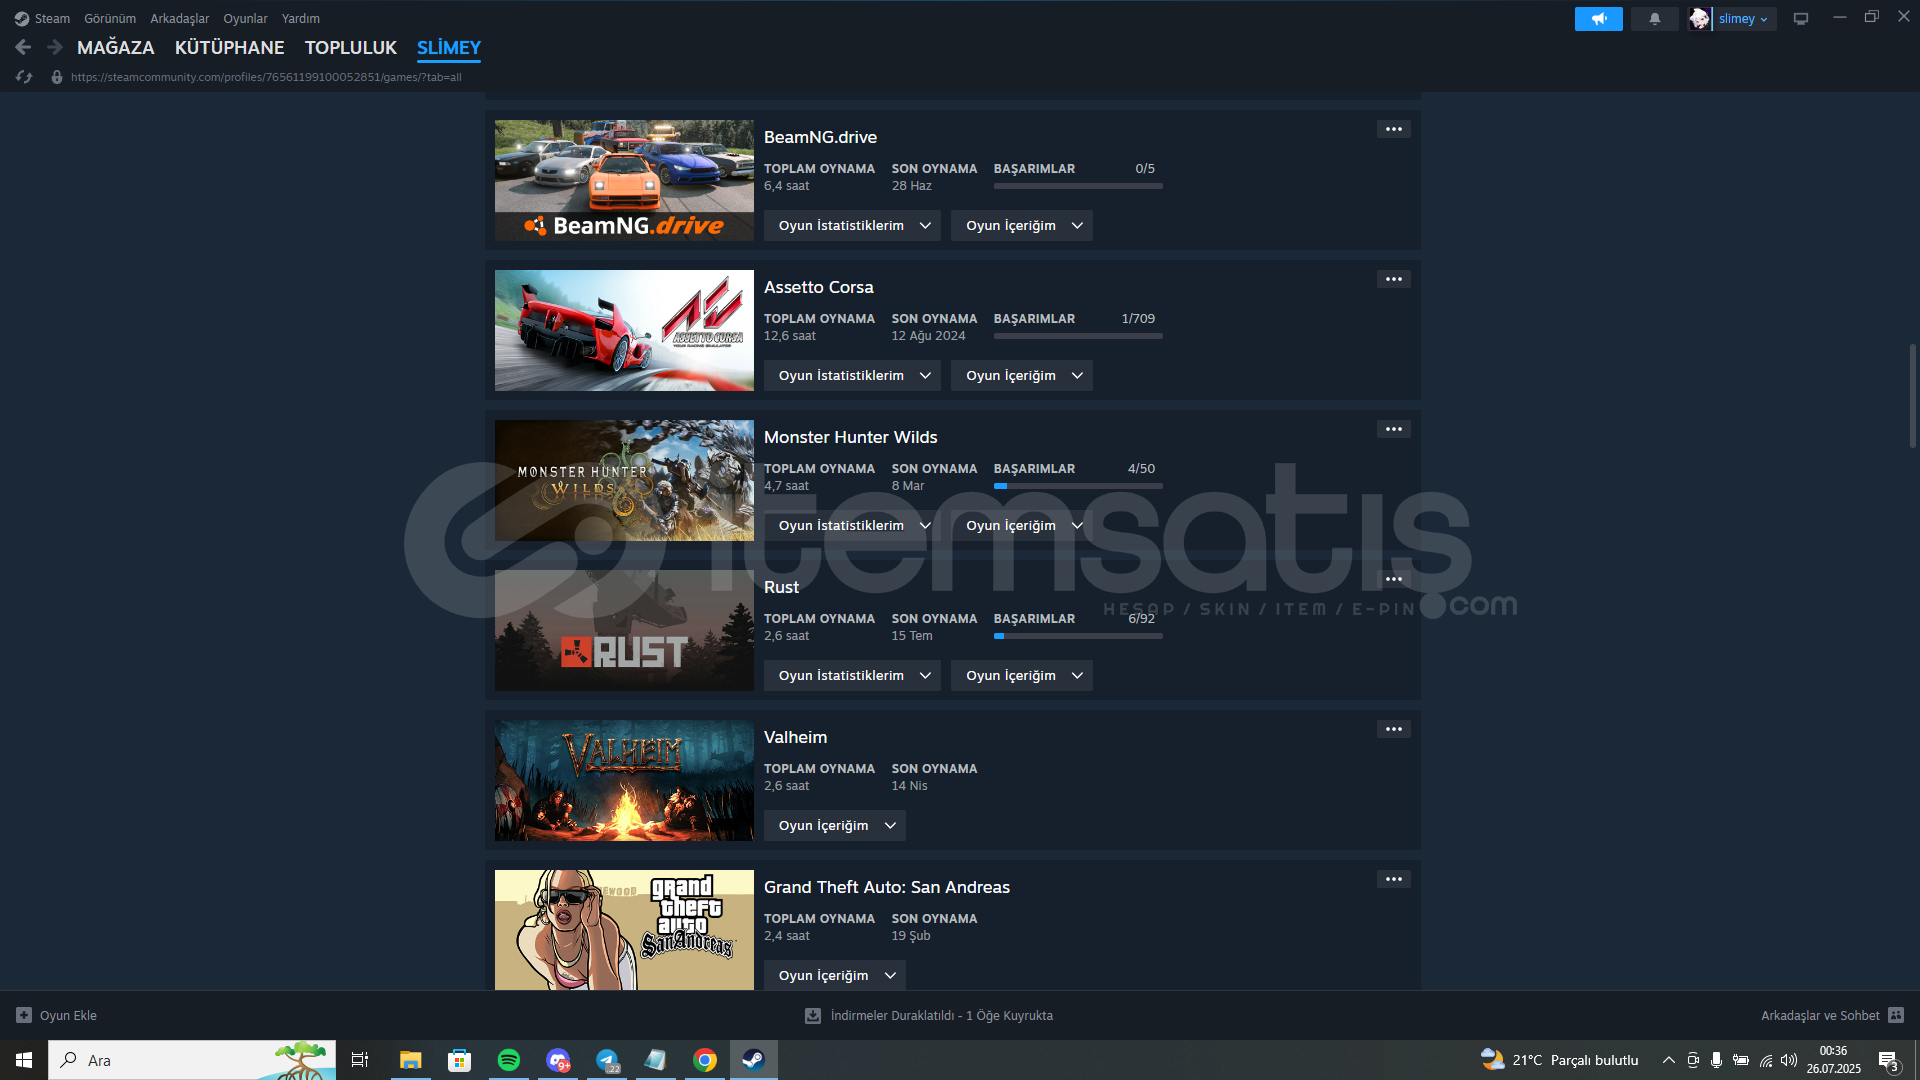
Task: Click the Valheim game thumbnail
Action: [x=624, y=781]
